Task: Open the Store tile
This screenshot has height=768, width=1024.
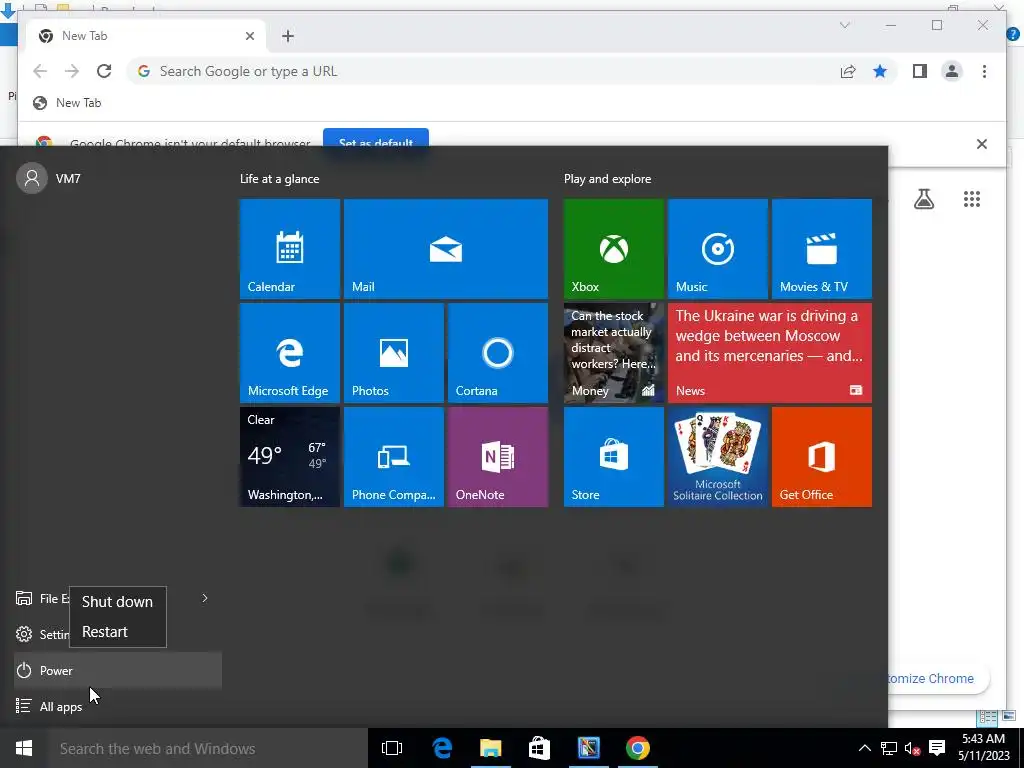Action: pos(613,456)
